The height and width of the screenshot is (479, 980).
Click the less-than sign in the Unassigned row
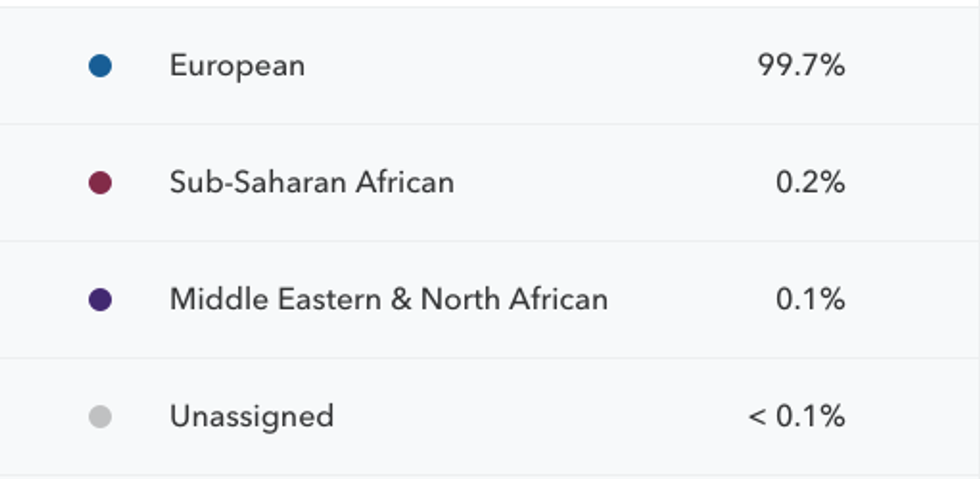[757, 417]
